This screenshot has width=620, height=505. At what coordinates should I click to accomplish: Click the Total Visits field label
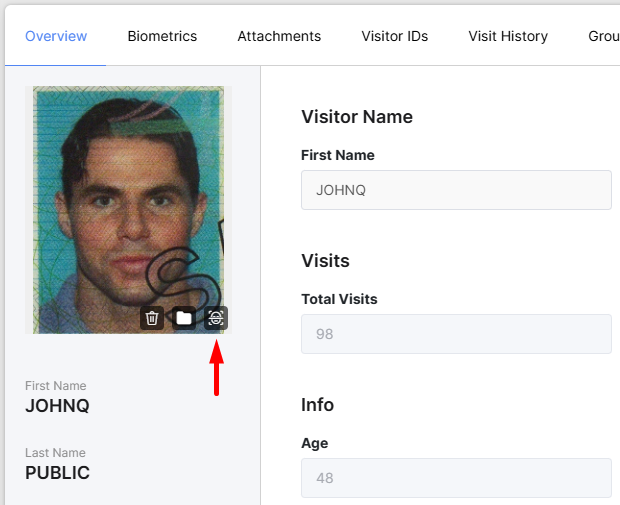point(339,299)
